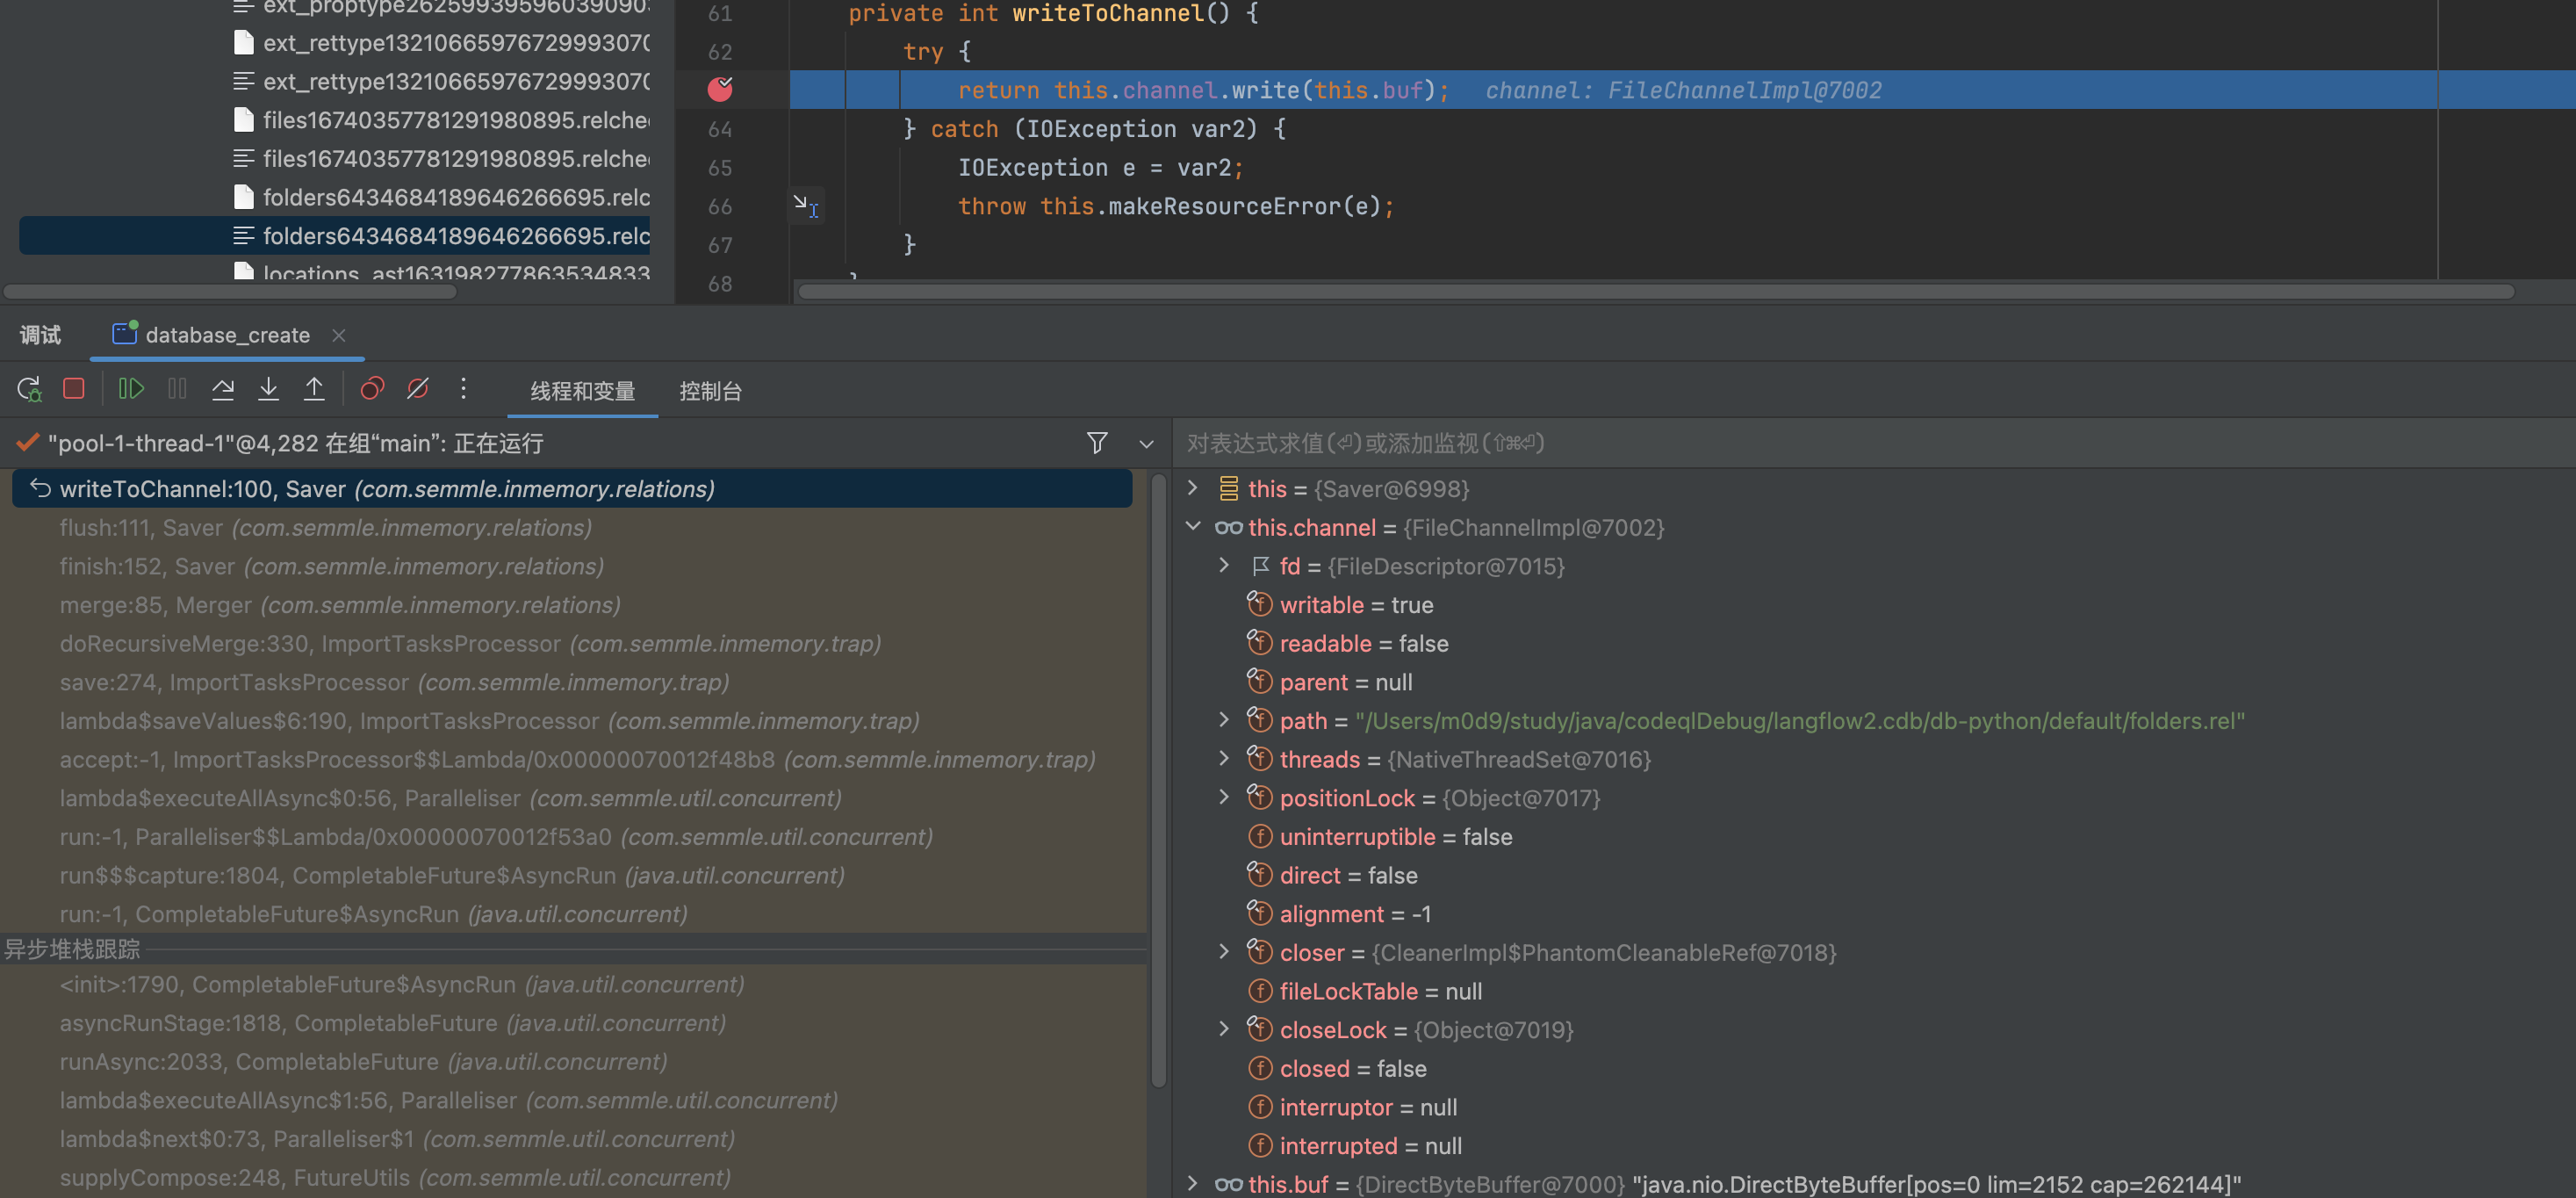Viewport: 2576px width, 1198px height.
Task: Click the makeResourceError call on line 66
Action: [1223, 206]
